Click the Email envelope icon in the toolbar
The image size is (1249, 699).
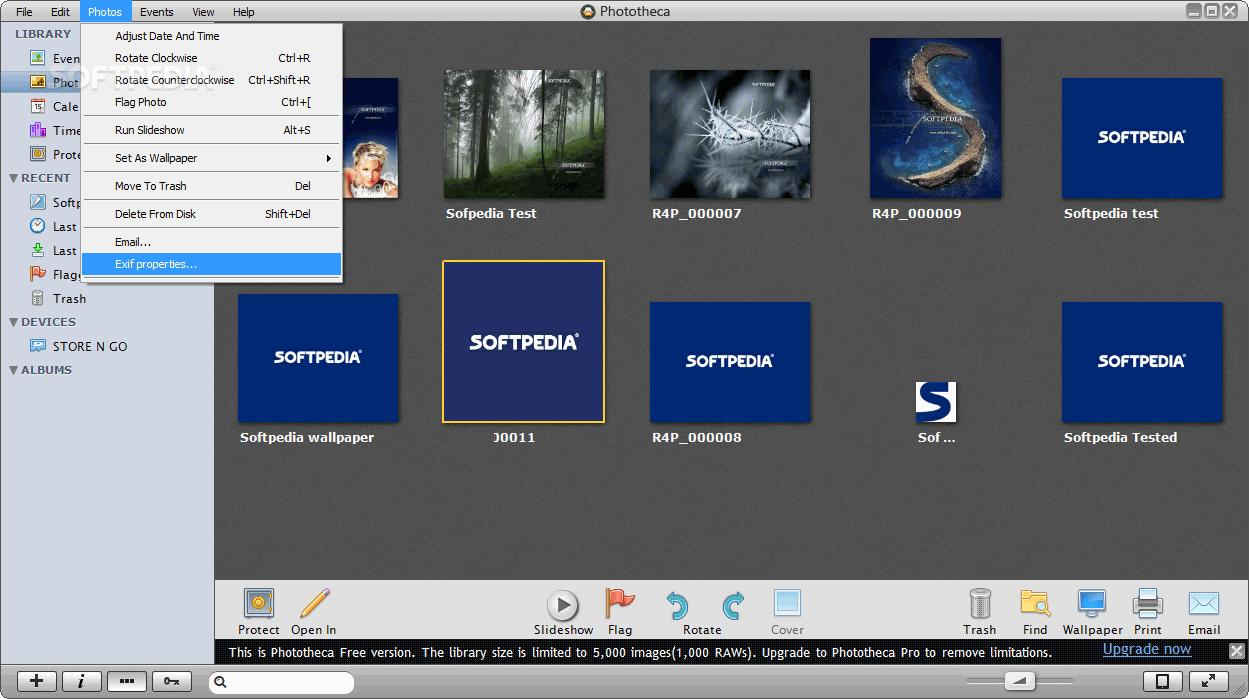(x=1204, y=603)
